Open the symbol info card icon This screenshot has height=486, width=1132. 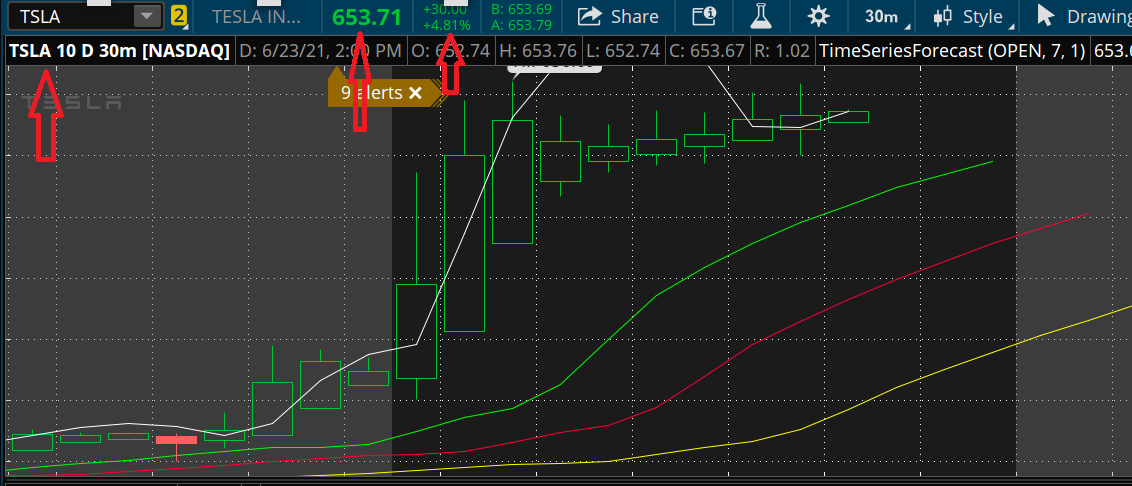704,16
